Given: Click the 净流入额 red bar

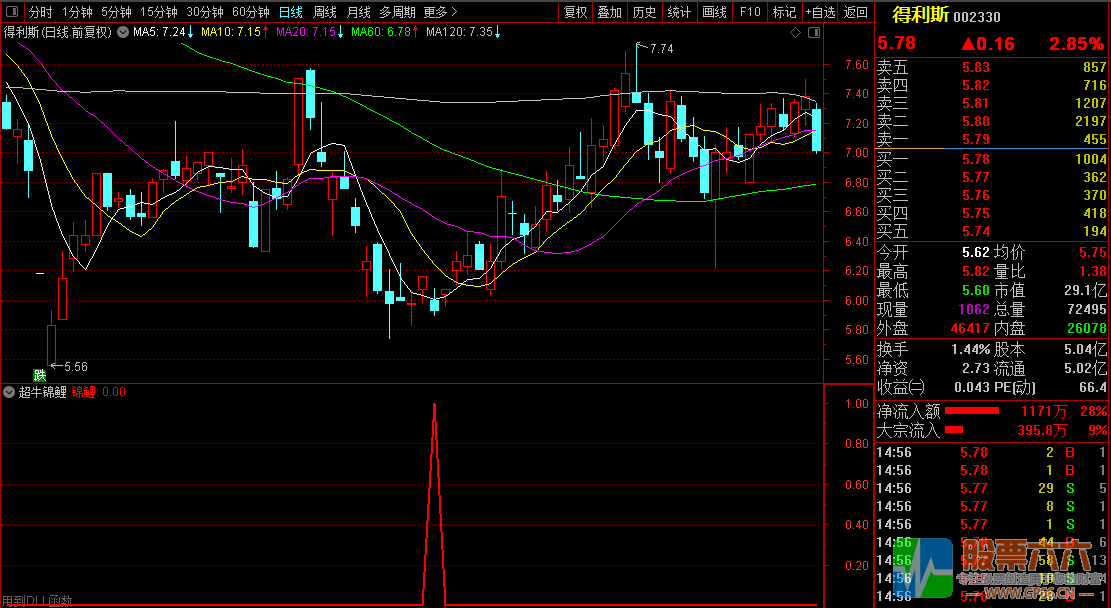Looking at the screenshot, I should tap(972, 410).
